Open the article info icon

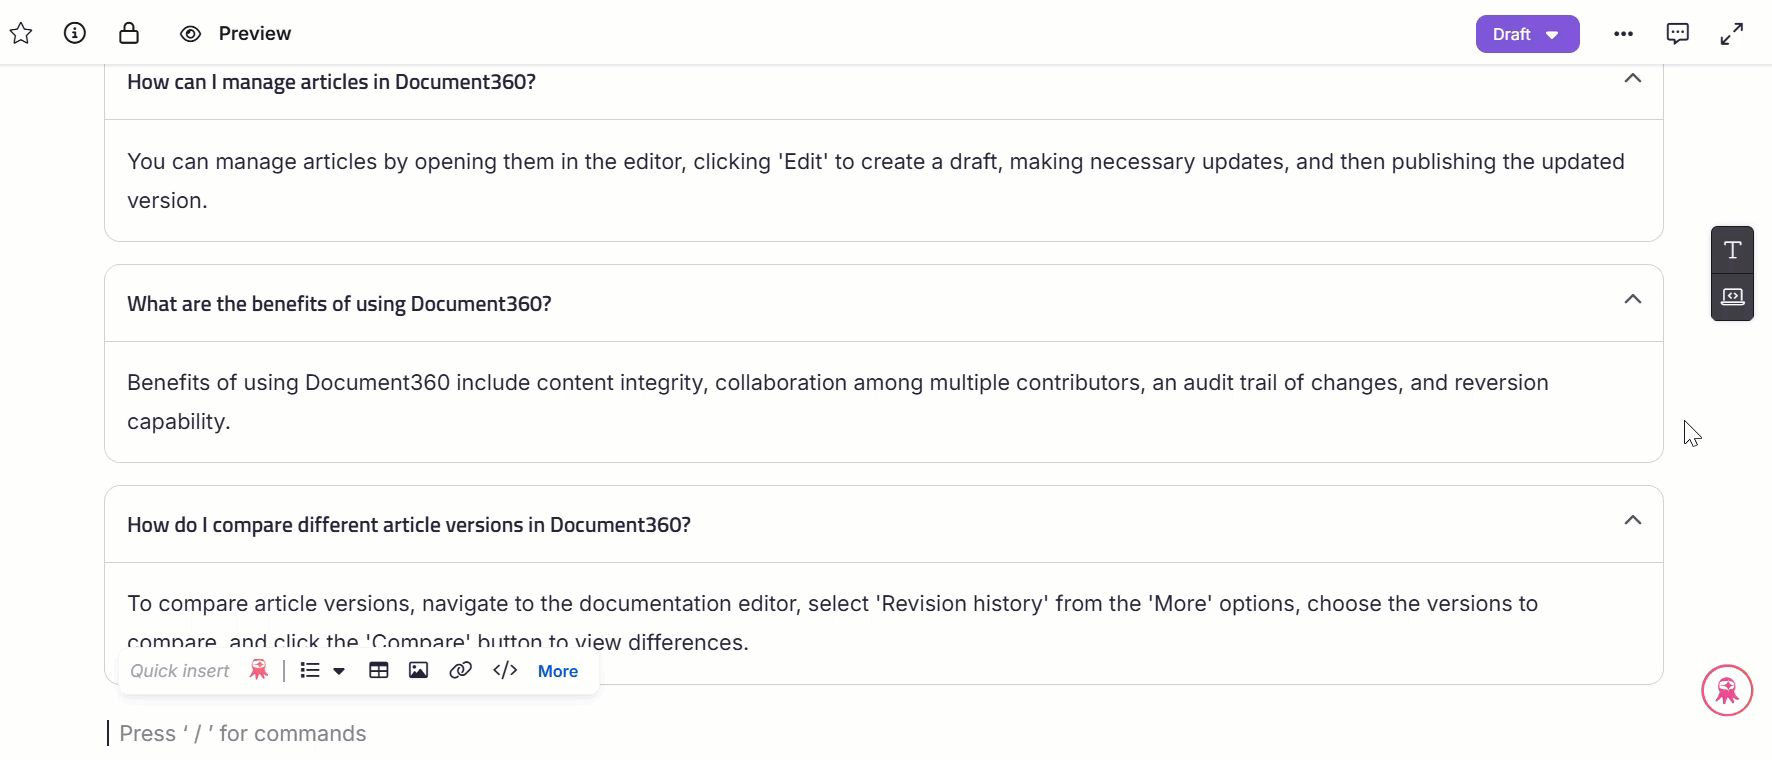[x=75, y=34]
